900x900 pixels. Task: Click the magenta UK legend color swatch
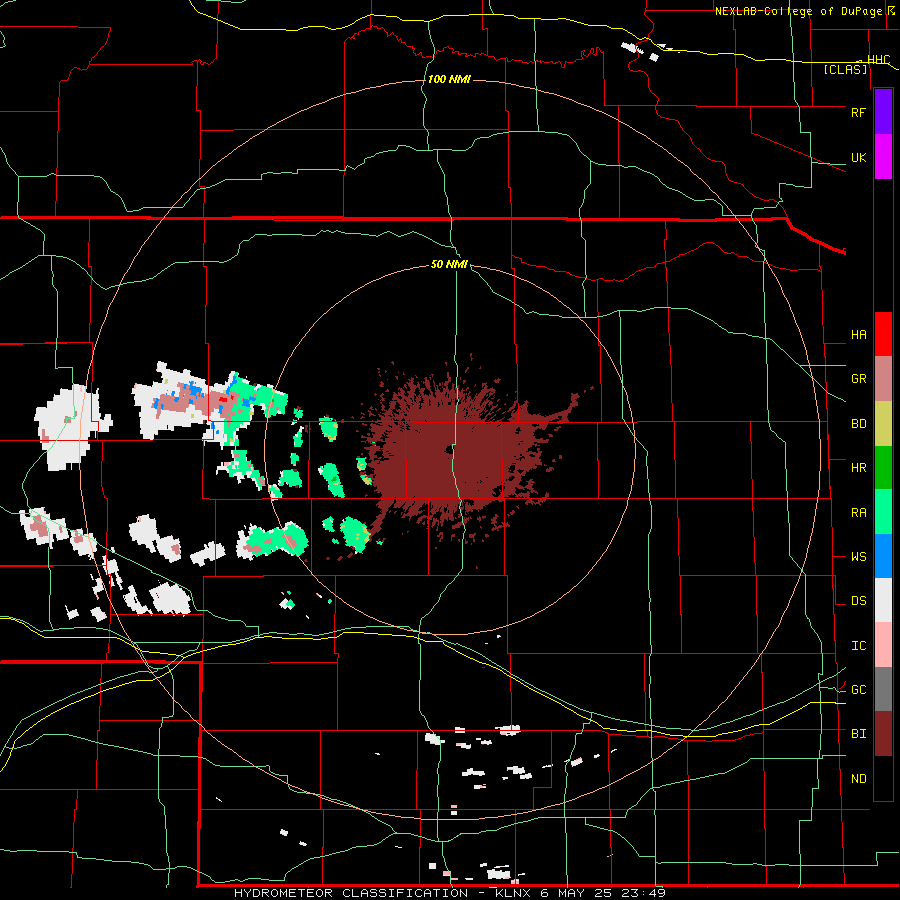pyautogui.click(x=883, y=157)
